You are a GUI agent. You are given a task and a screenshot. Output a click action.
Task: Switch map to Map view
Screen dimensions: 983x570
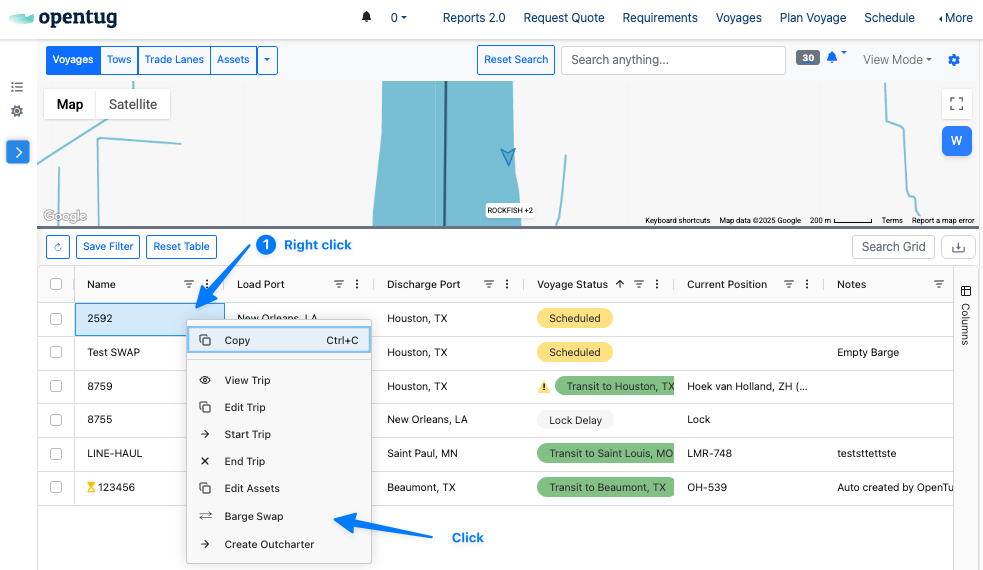(x=70, y=104)
